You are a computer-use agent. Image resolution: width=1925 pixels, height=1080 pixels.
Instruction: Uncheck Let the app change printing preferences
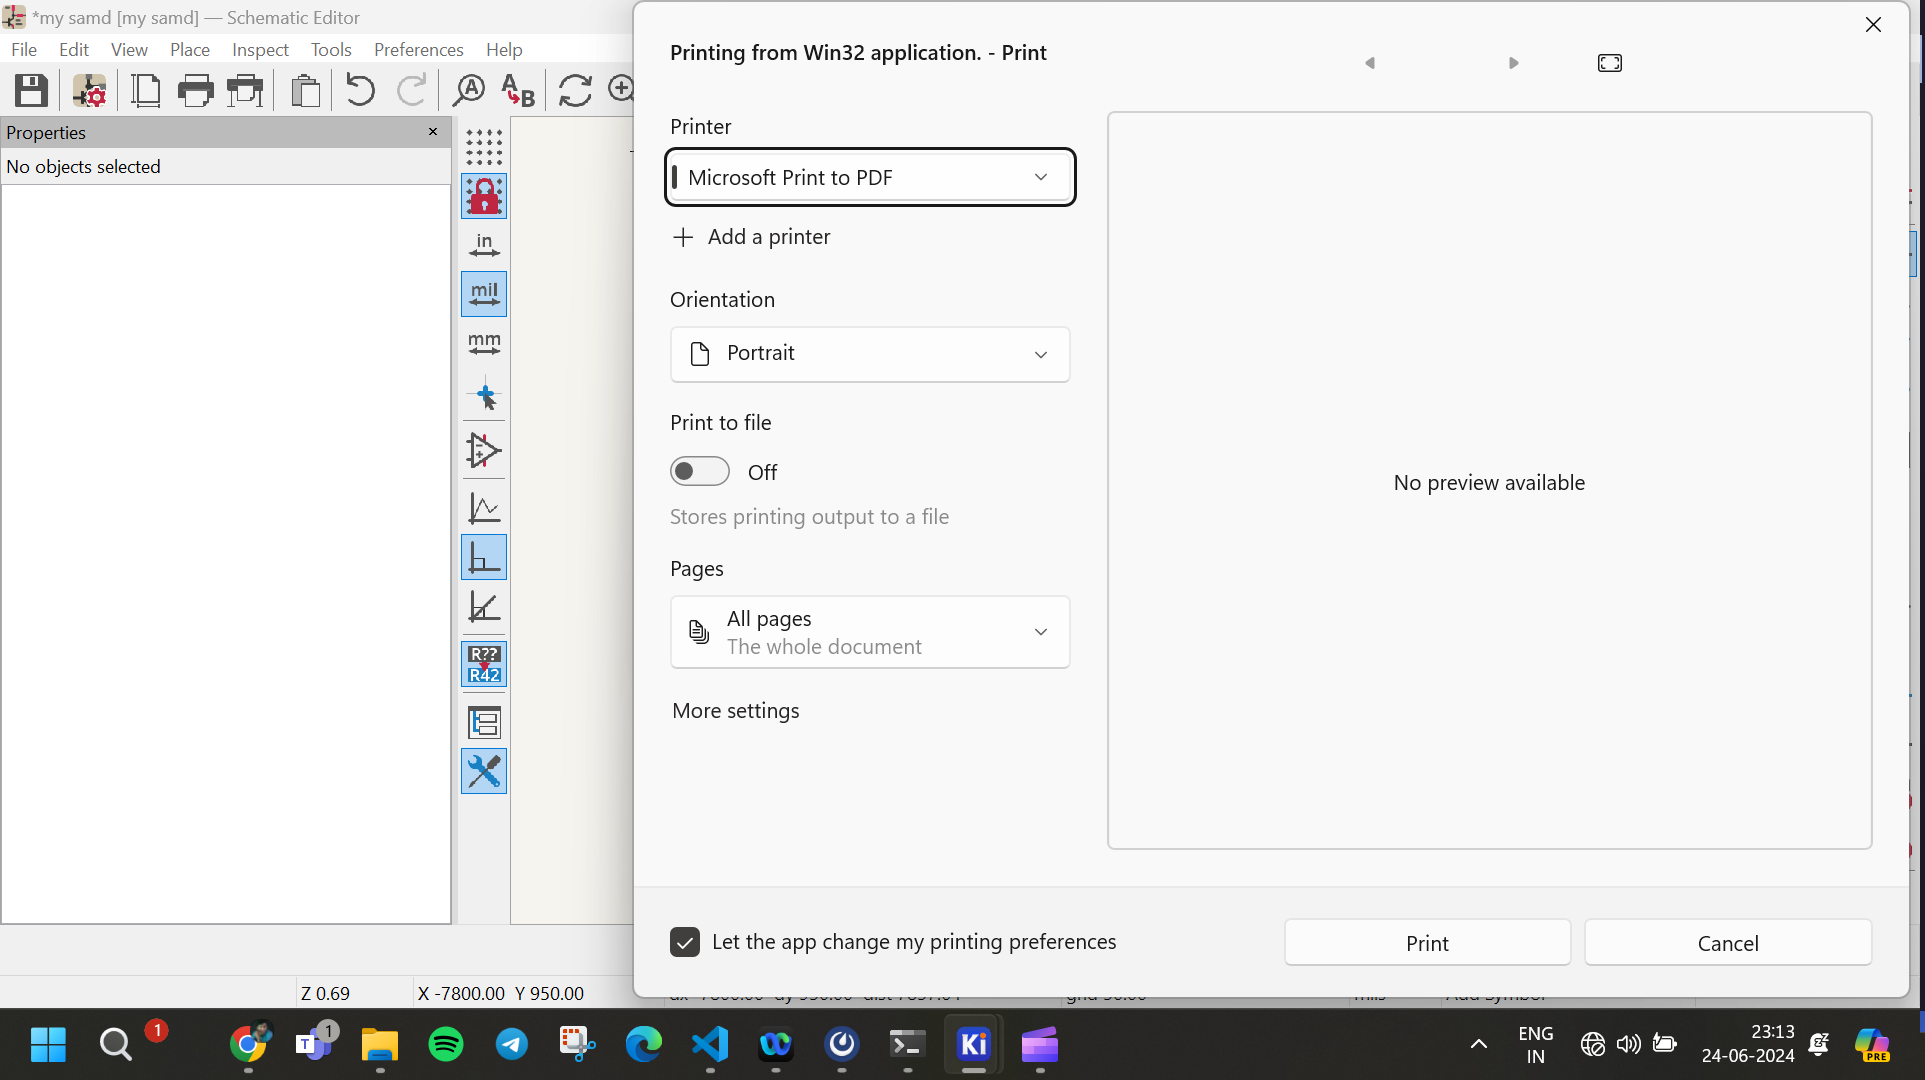click(x=685, y=942)
